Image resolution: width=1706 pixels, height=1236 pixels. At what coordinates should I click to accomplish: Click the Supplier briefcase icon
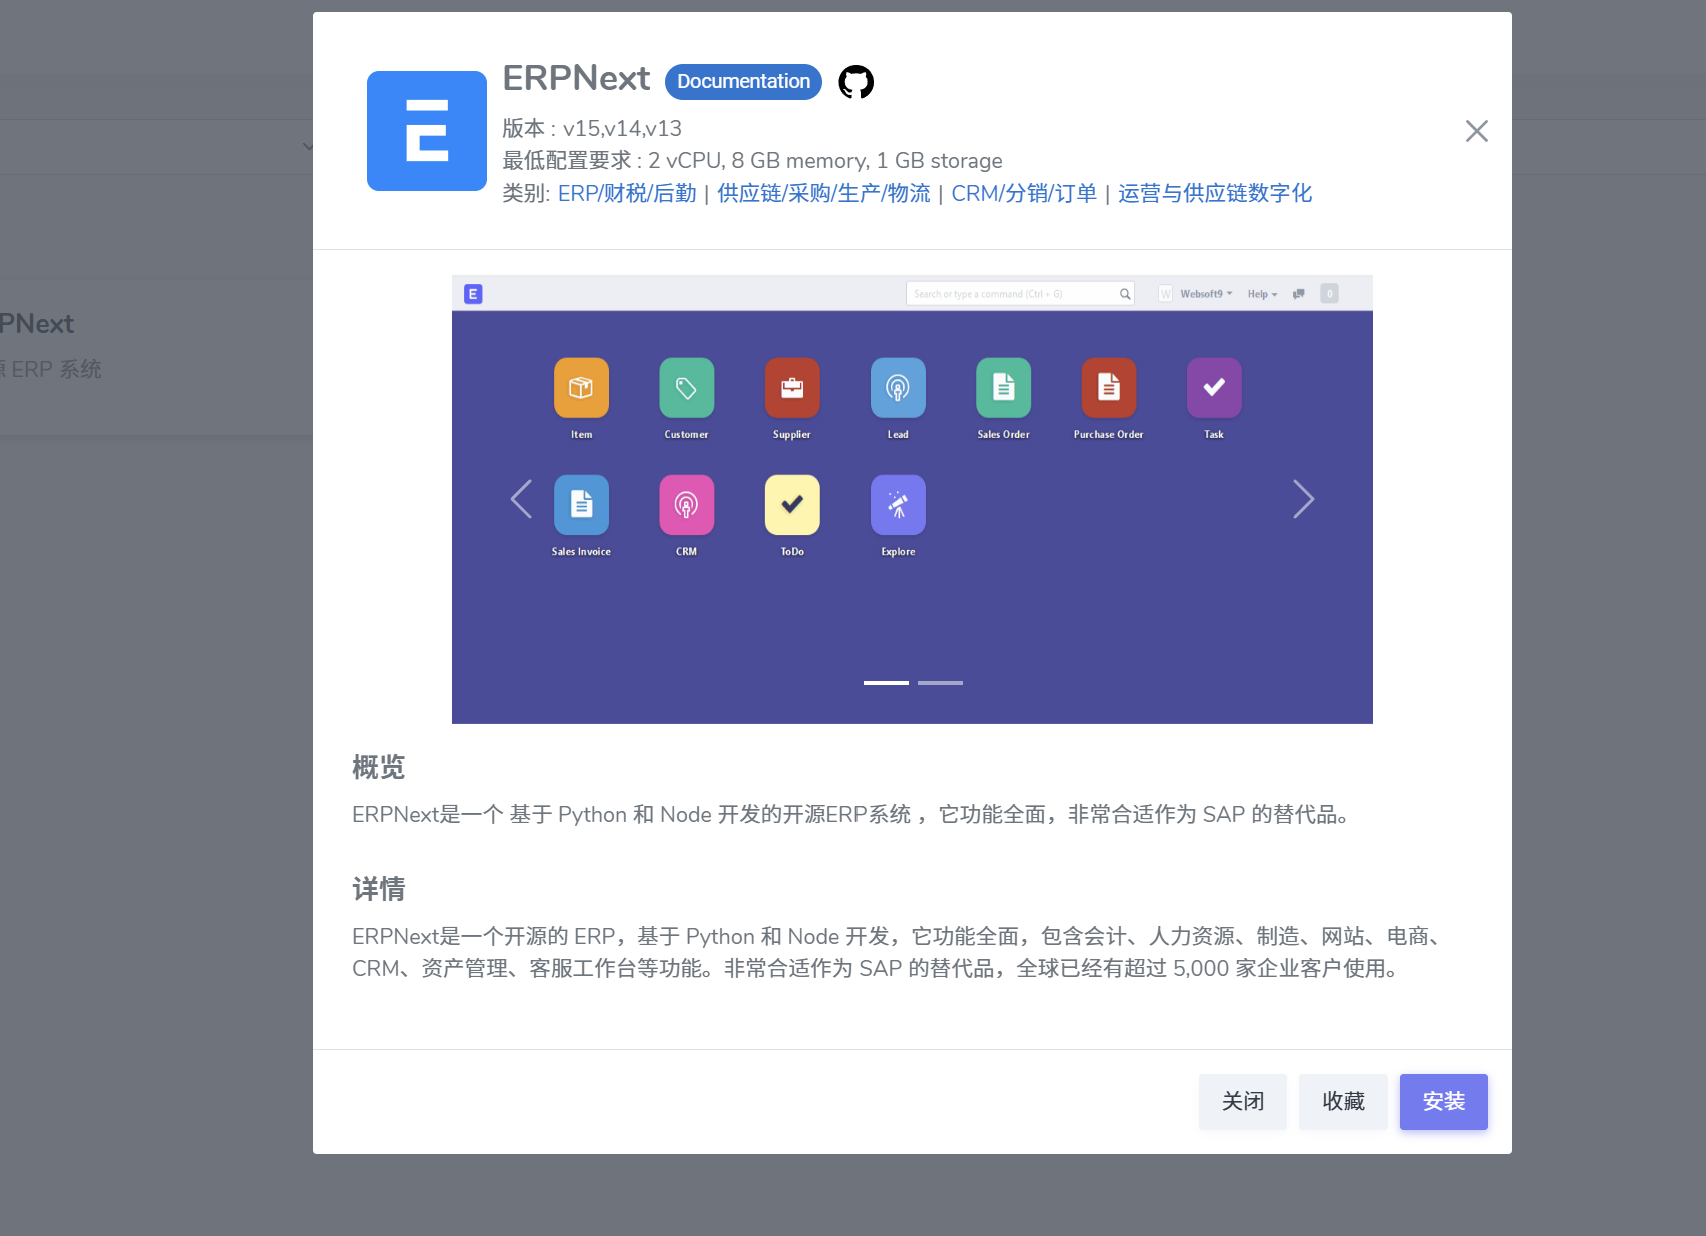[x=792, y=387]
